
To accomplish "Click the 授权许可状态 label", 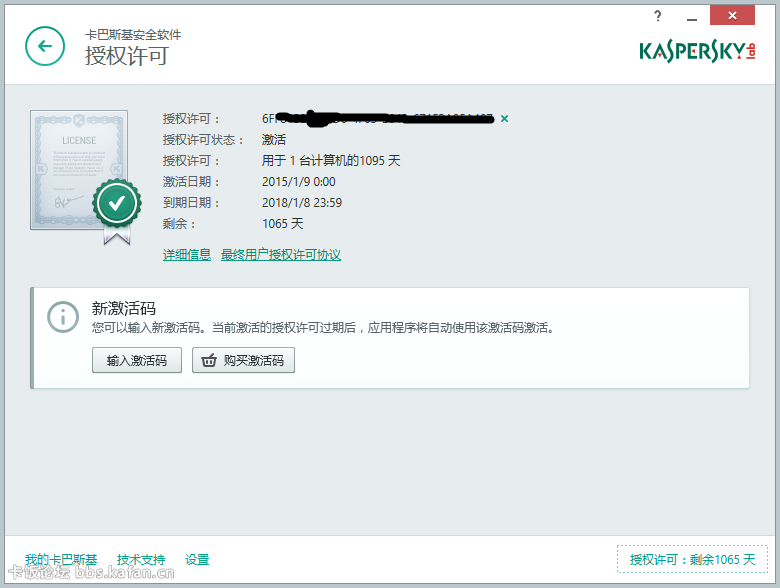I will click(203, 139).
